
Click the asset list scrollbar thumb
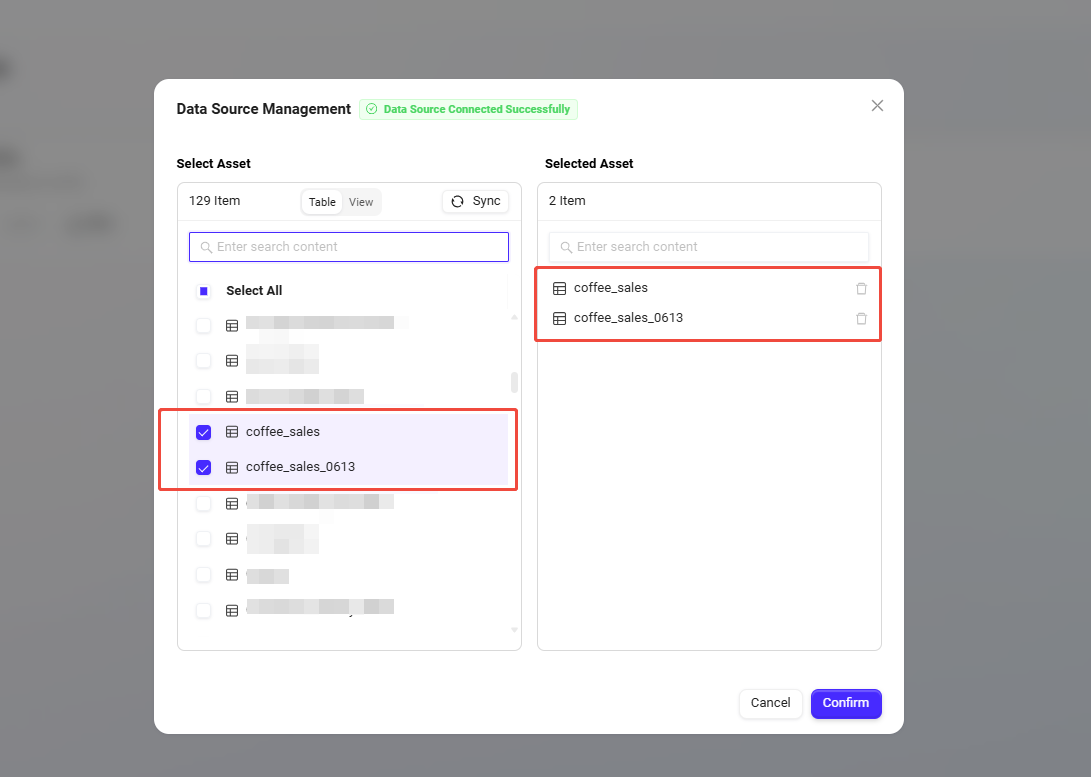pos(515,382)
